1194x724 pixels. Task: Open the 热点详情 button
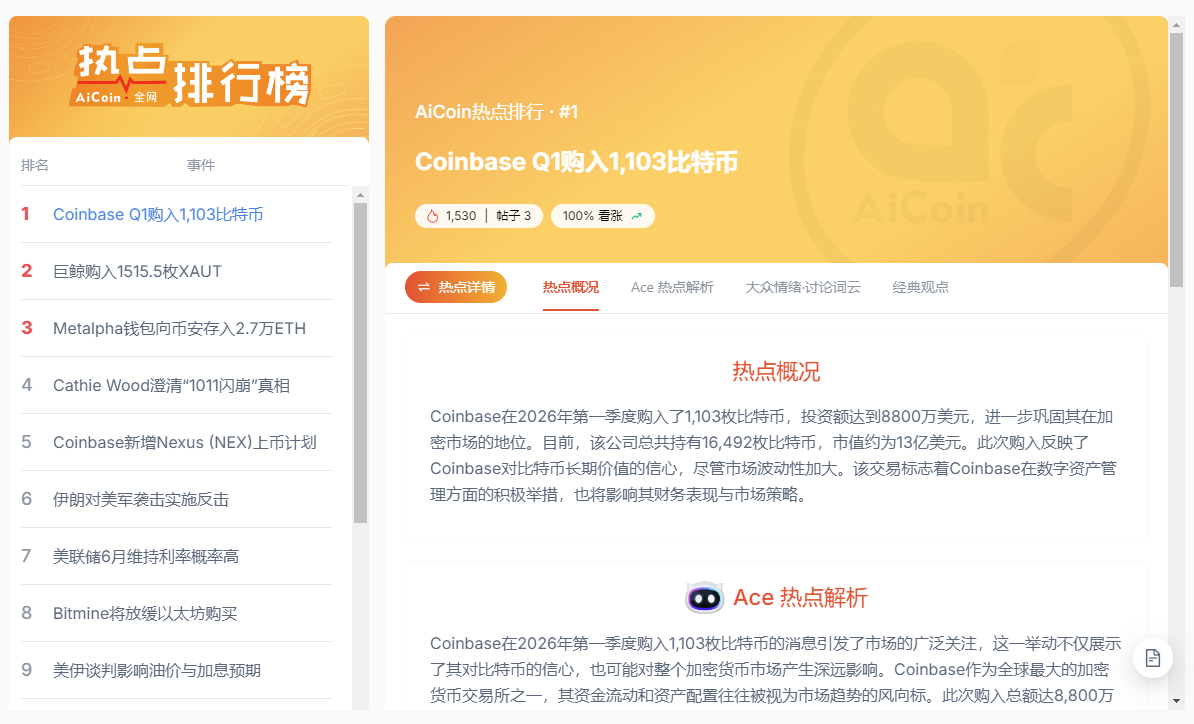tap(455, 287)
